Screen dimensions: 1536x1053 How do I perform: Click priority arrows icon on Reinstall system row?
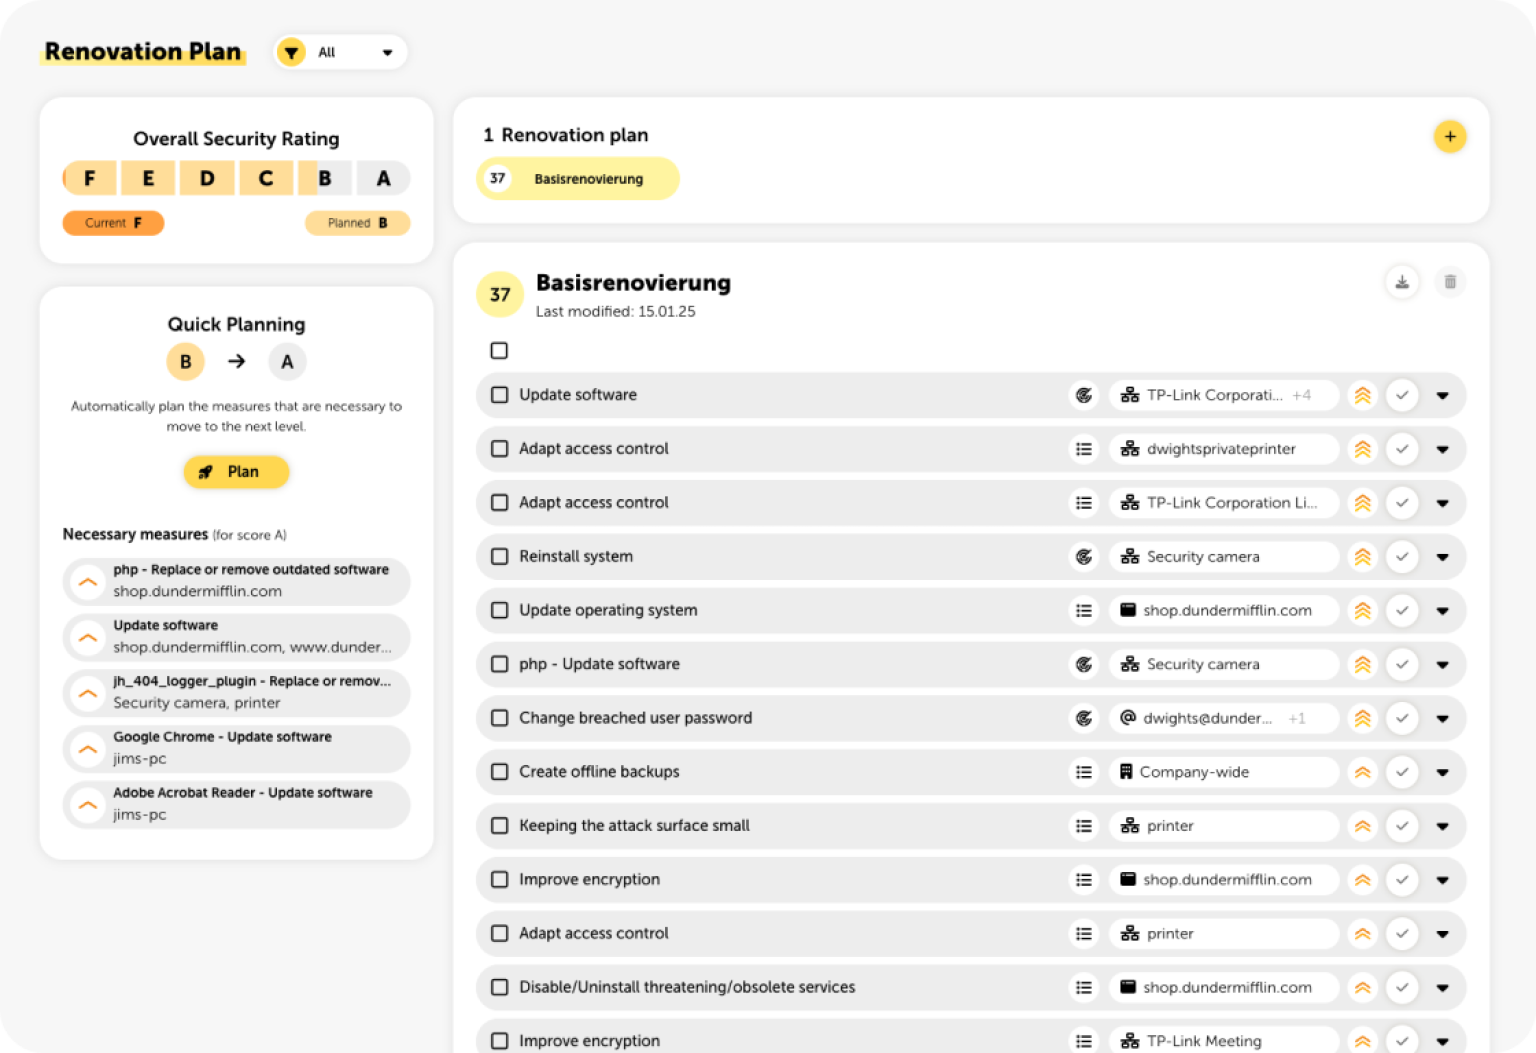1362,557
